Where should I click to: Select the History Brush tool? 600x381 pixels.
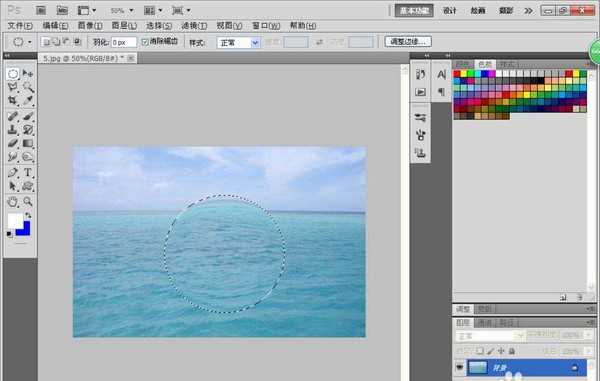[28, 130]
